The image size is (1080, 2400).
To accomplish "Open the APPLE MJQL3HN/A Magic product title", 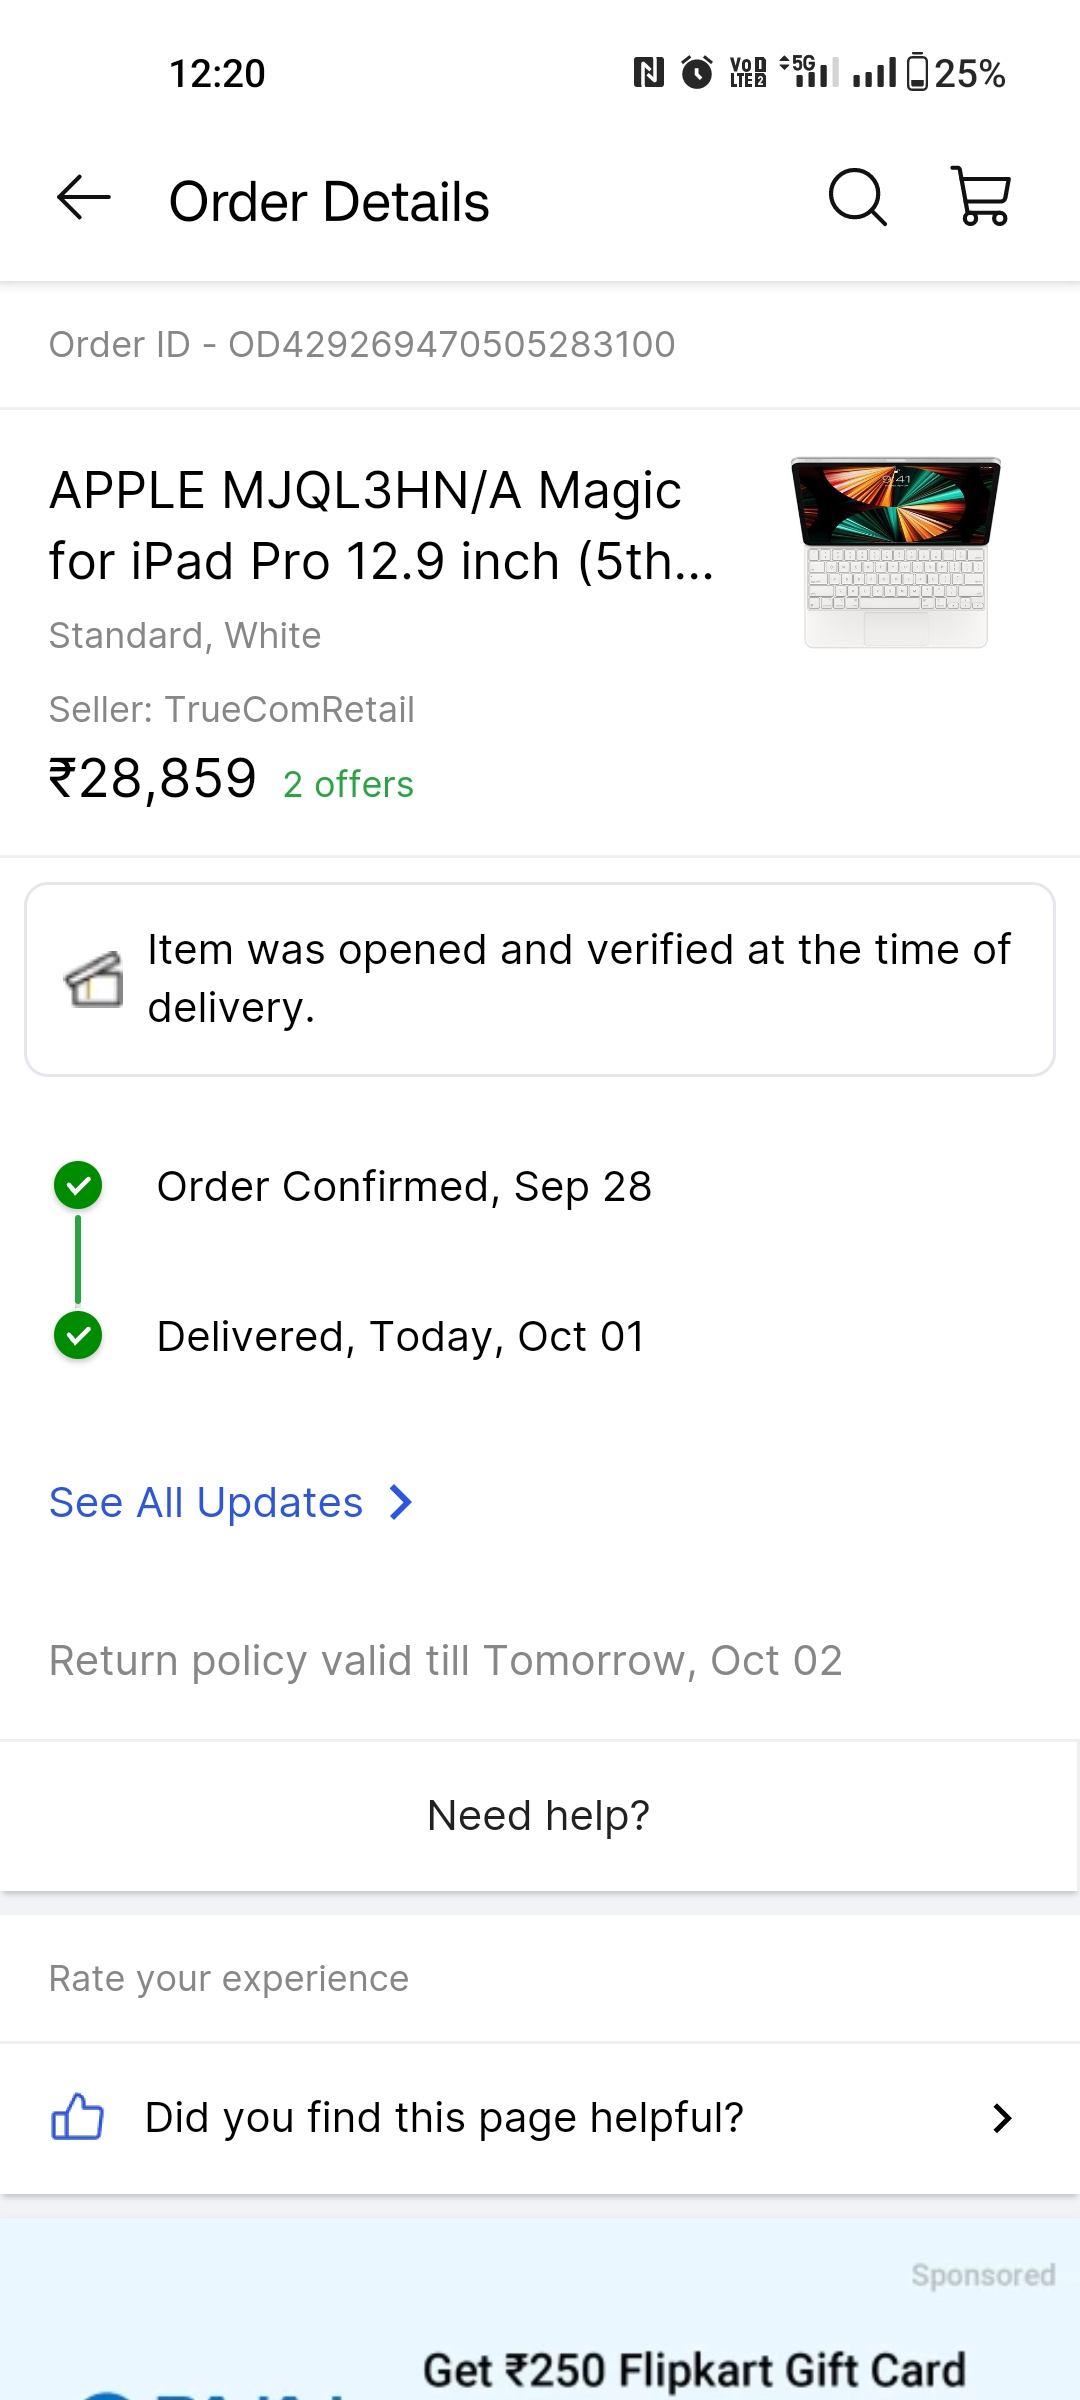I will [x=380, y=525].
